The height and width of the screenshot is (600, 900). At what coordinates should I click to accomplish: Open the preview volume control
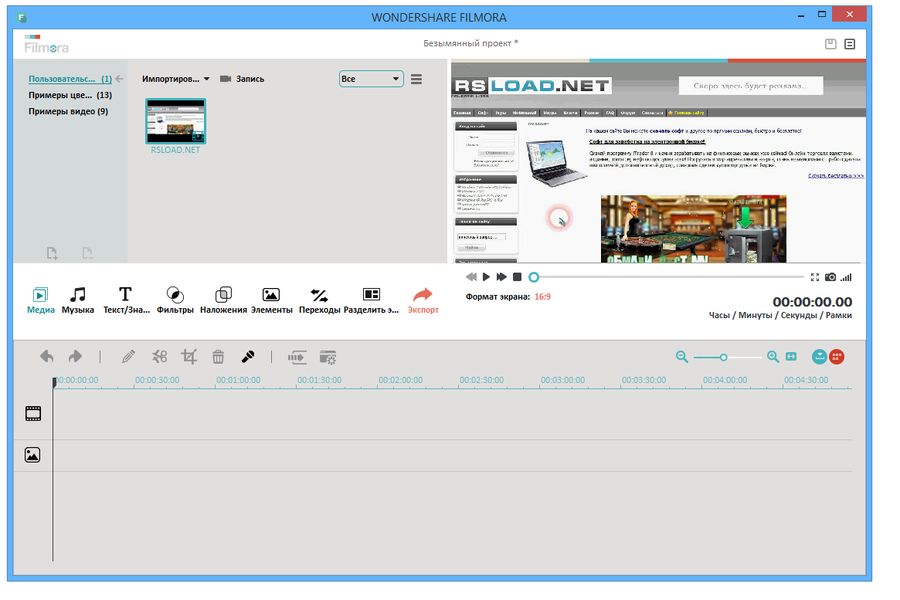click(846, 277)
